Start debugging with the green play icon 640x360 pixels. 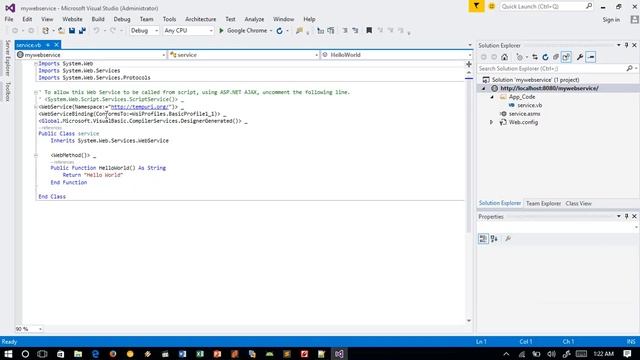coord(221,31)
